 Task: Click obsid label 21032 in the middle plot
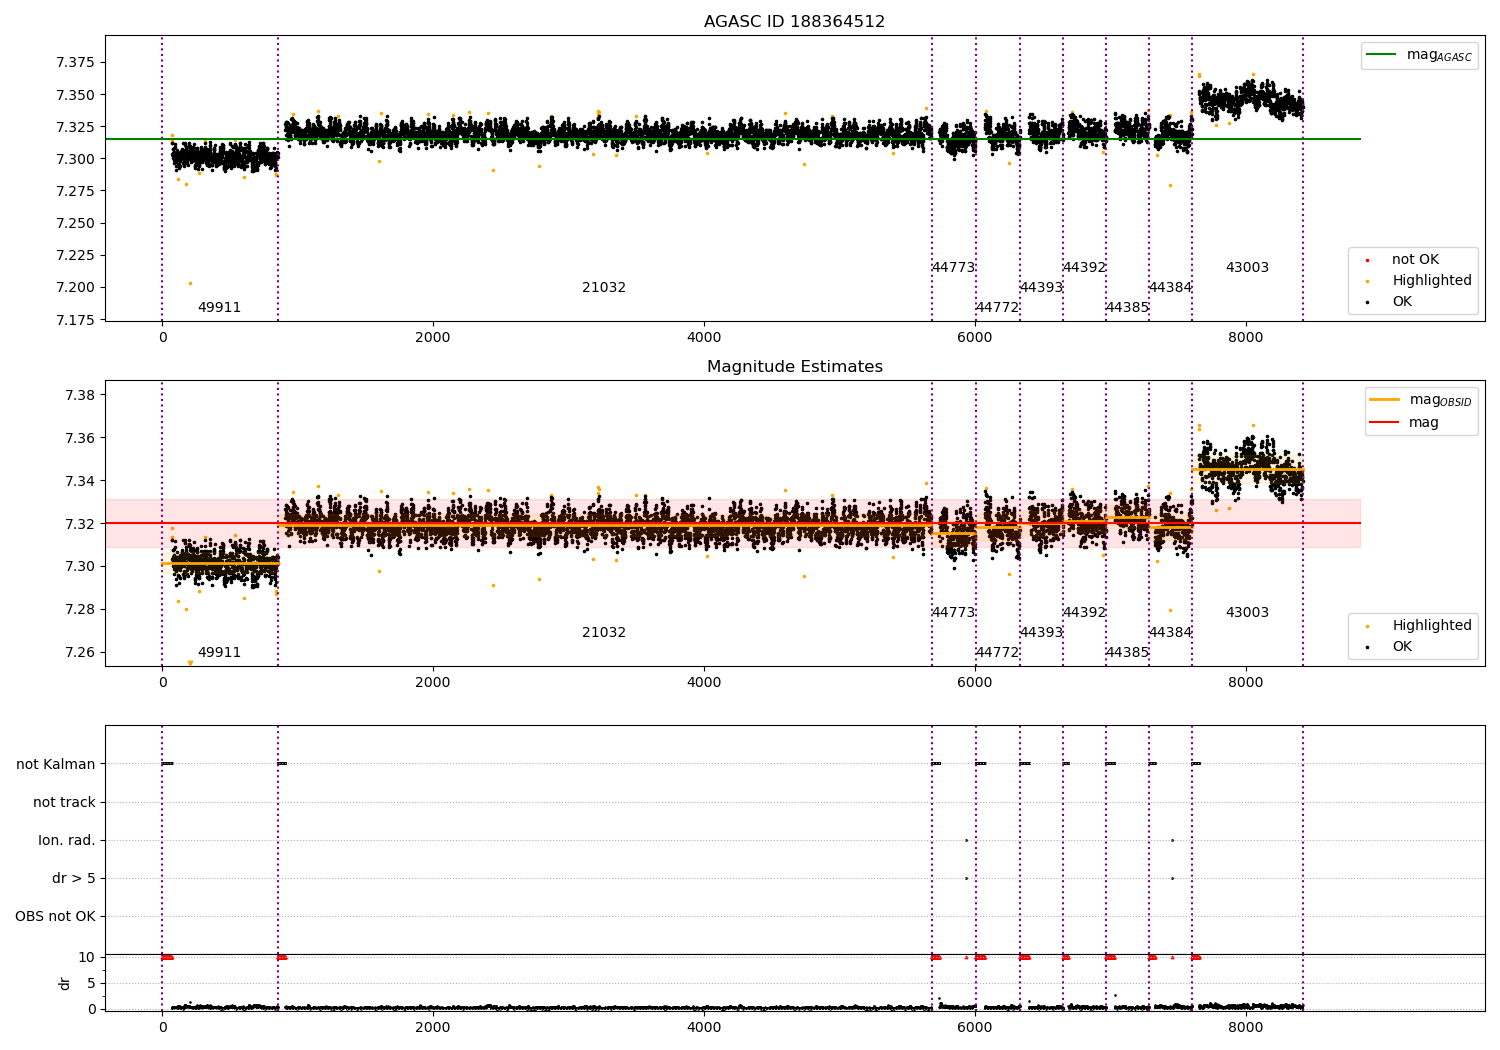(604, 633)
